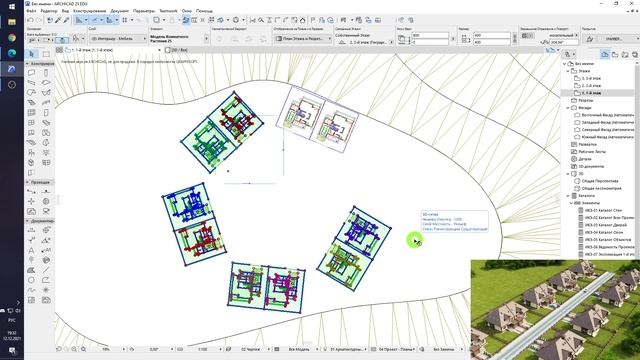The image size is (640, 360).
Task: Select the Spline tool
Action: [31, 290]
